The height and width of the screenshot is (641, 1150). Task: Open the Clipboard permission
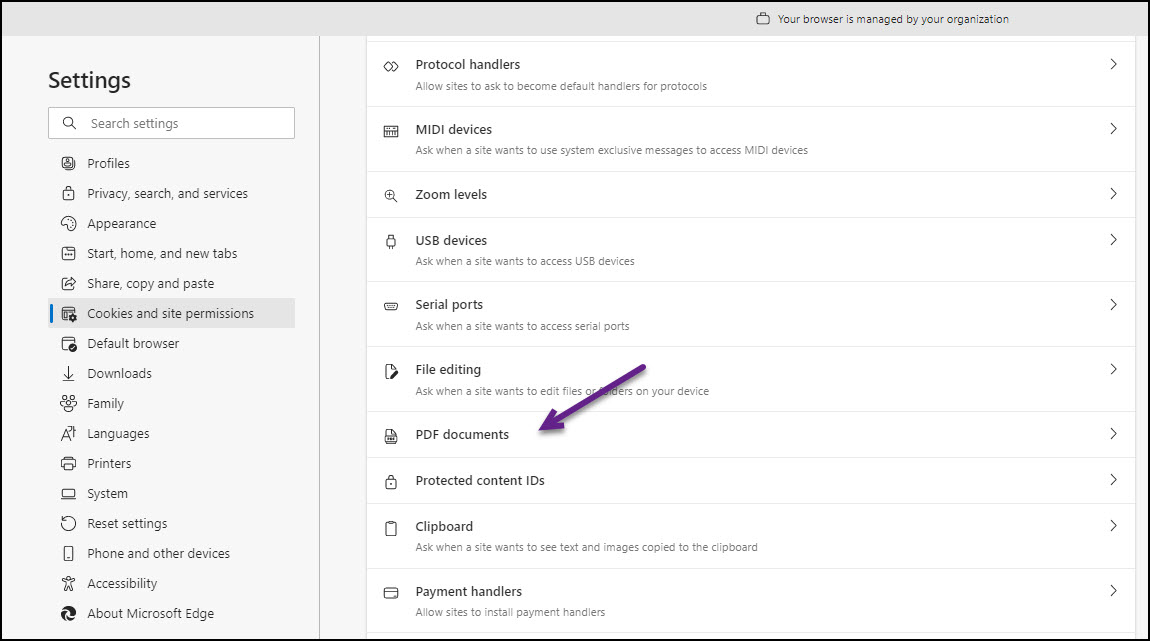751,536
